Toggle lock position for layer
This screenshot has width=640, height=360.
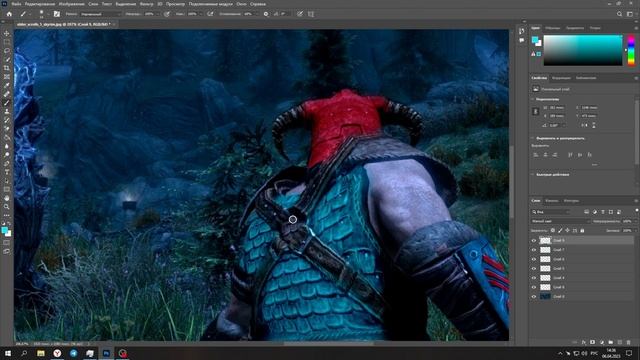click(x=568, y=231)
